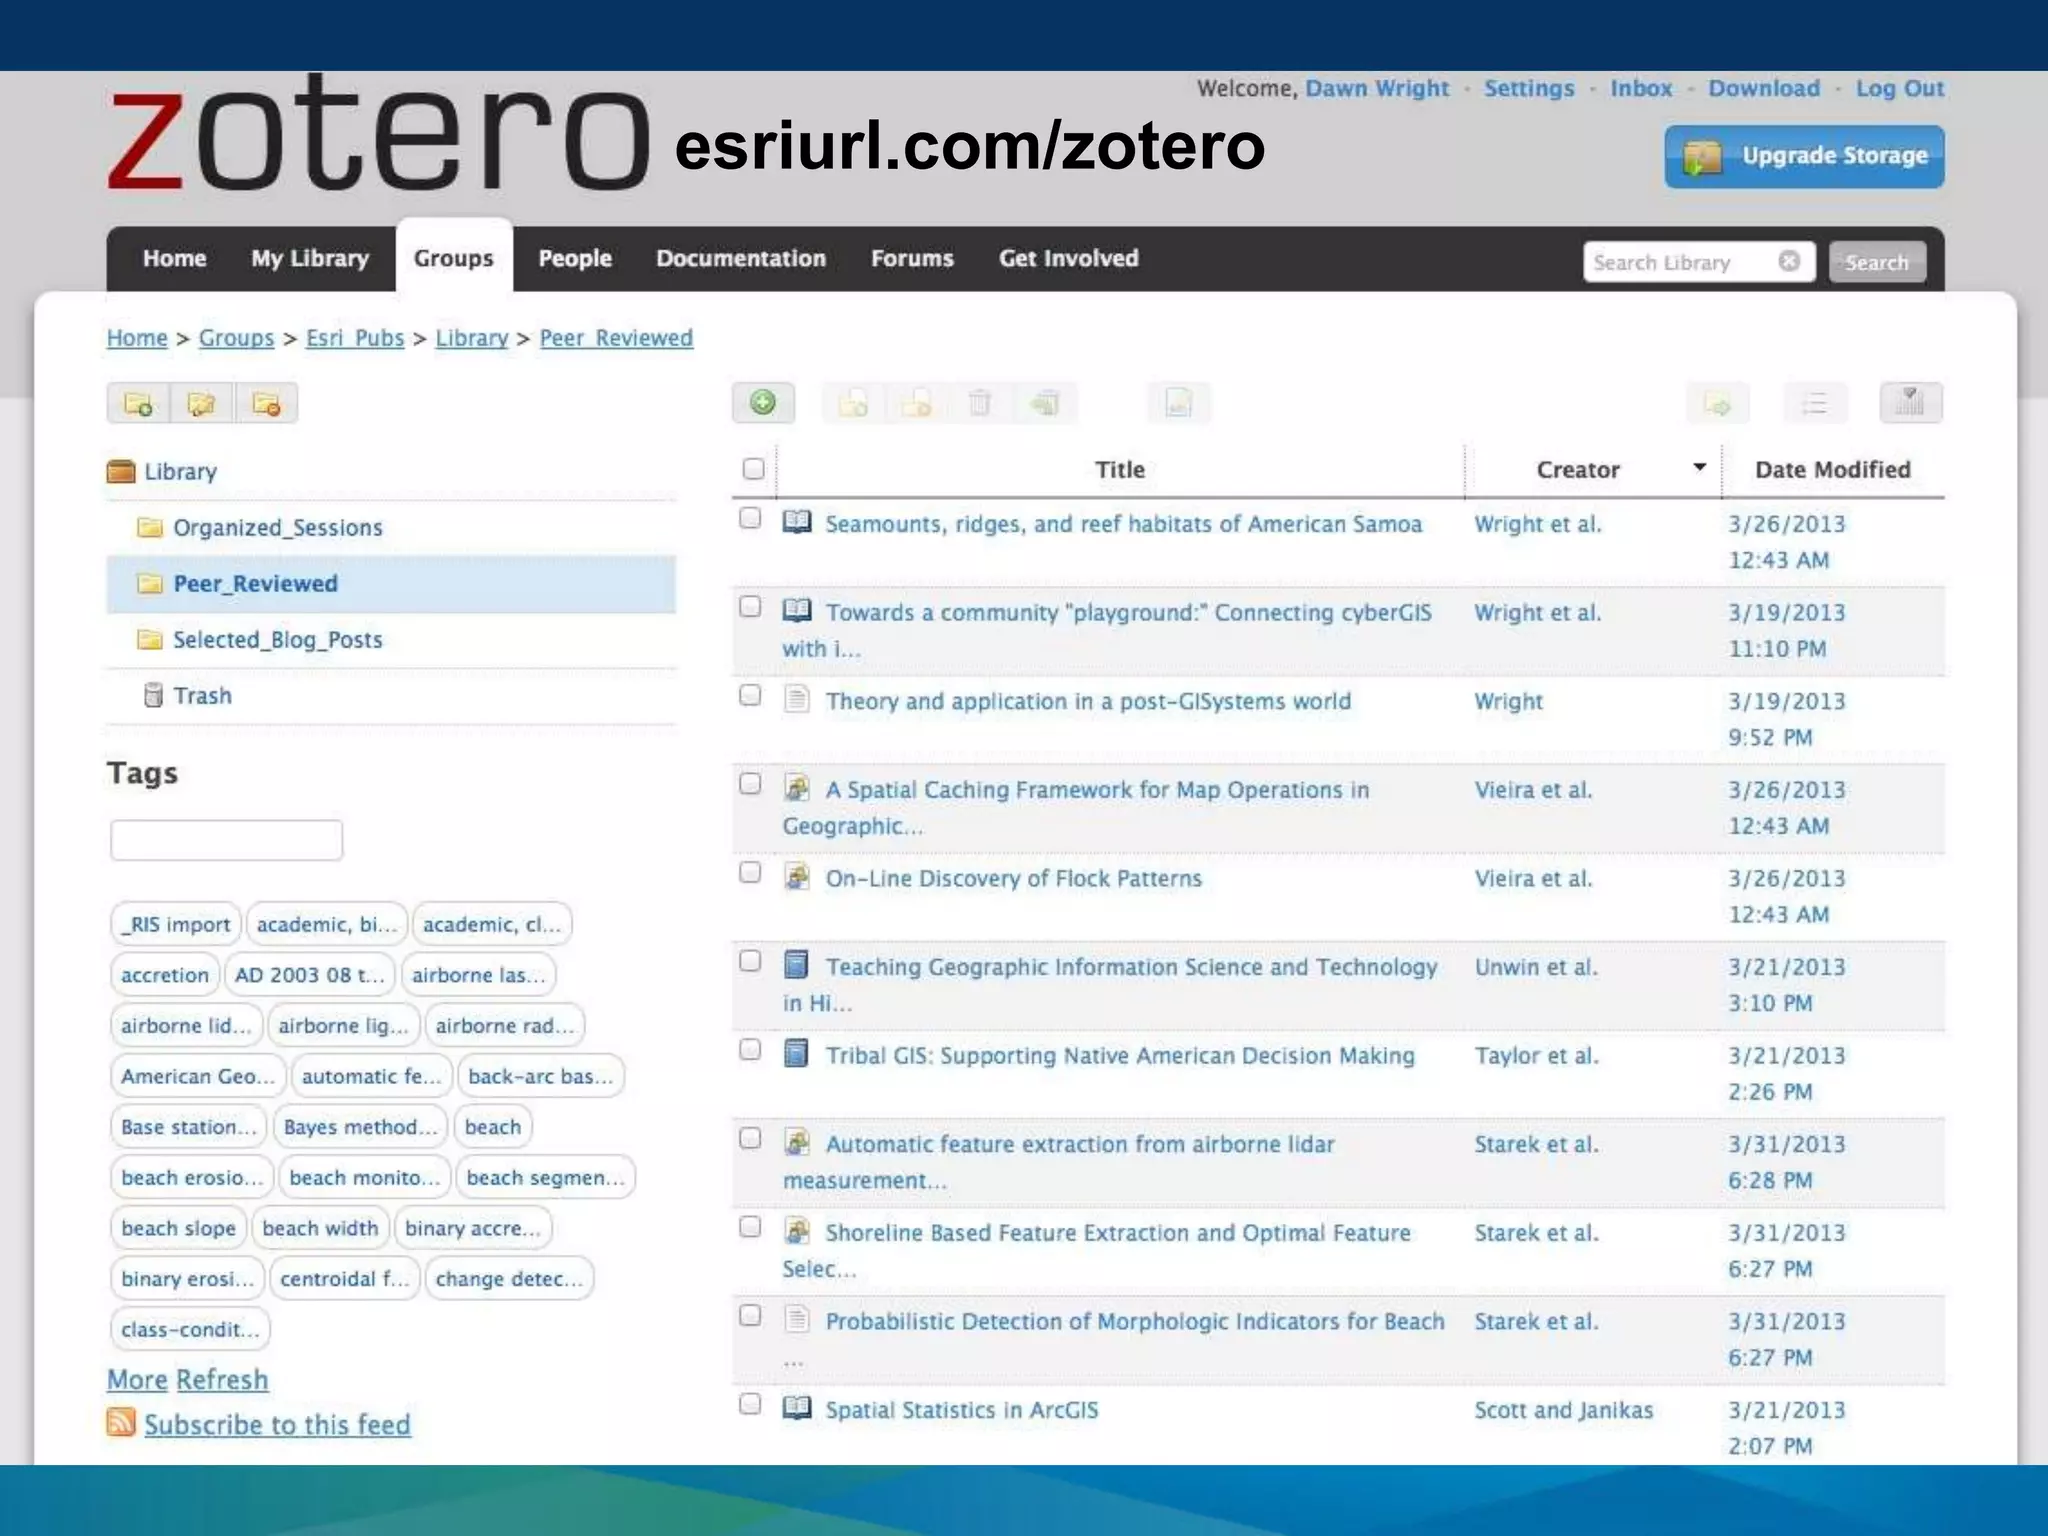Viewport: 2048px width, 1536px height.
Task: Open the Settings link
Action: [x=1529, y=88]
